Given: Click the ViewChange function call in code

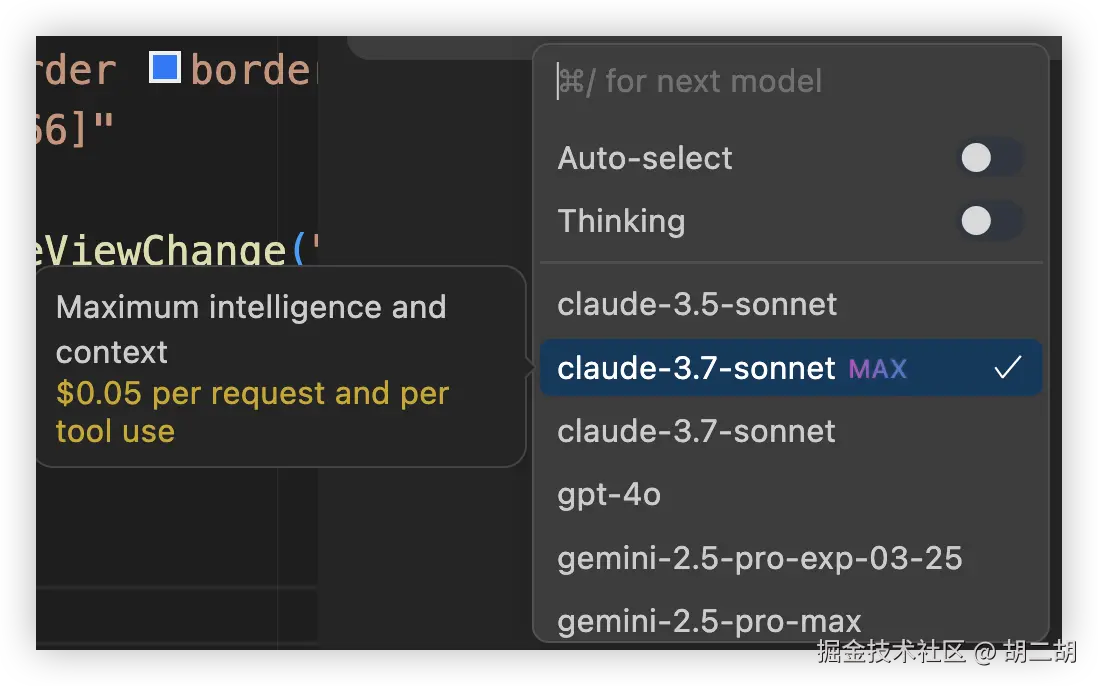Looking at the screenshot, I should click(165, 250).
